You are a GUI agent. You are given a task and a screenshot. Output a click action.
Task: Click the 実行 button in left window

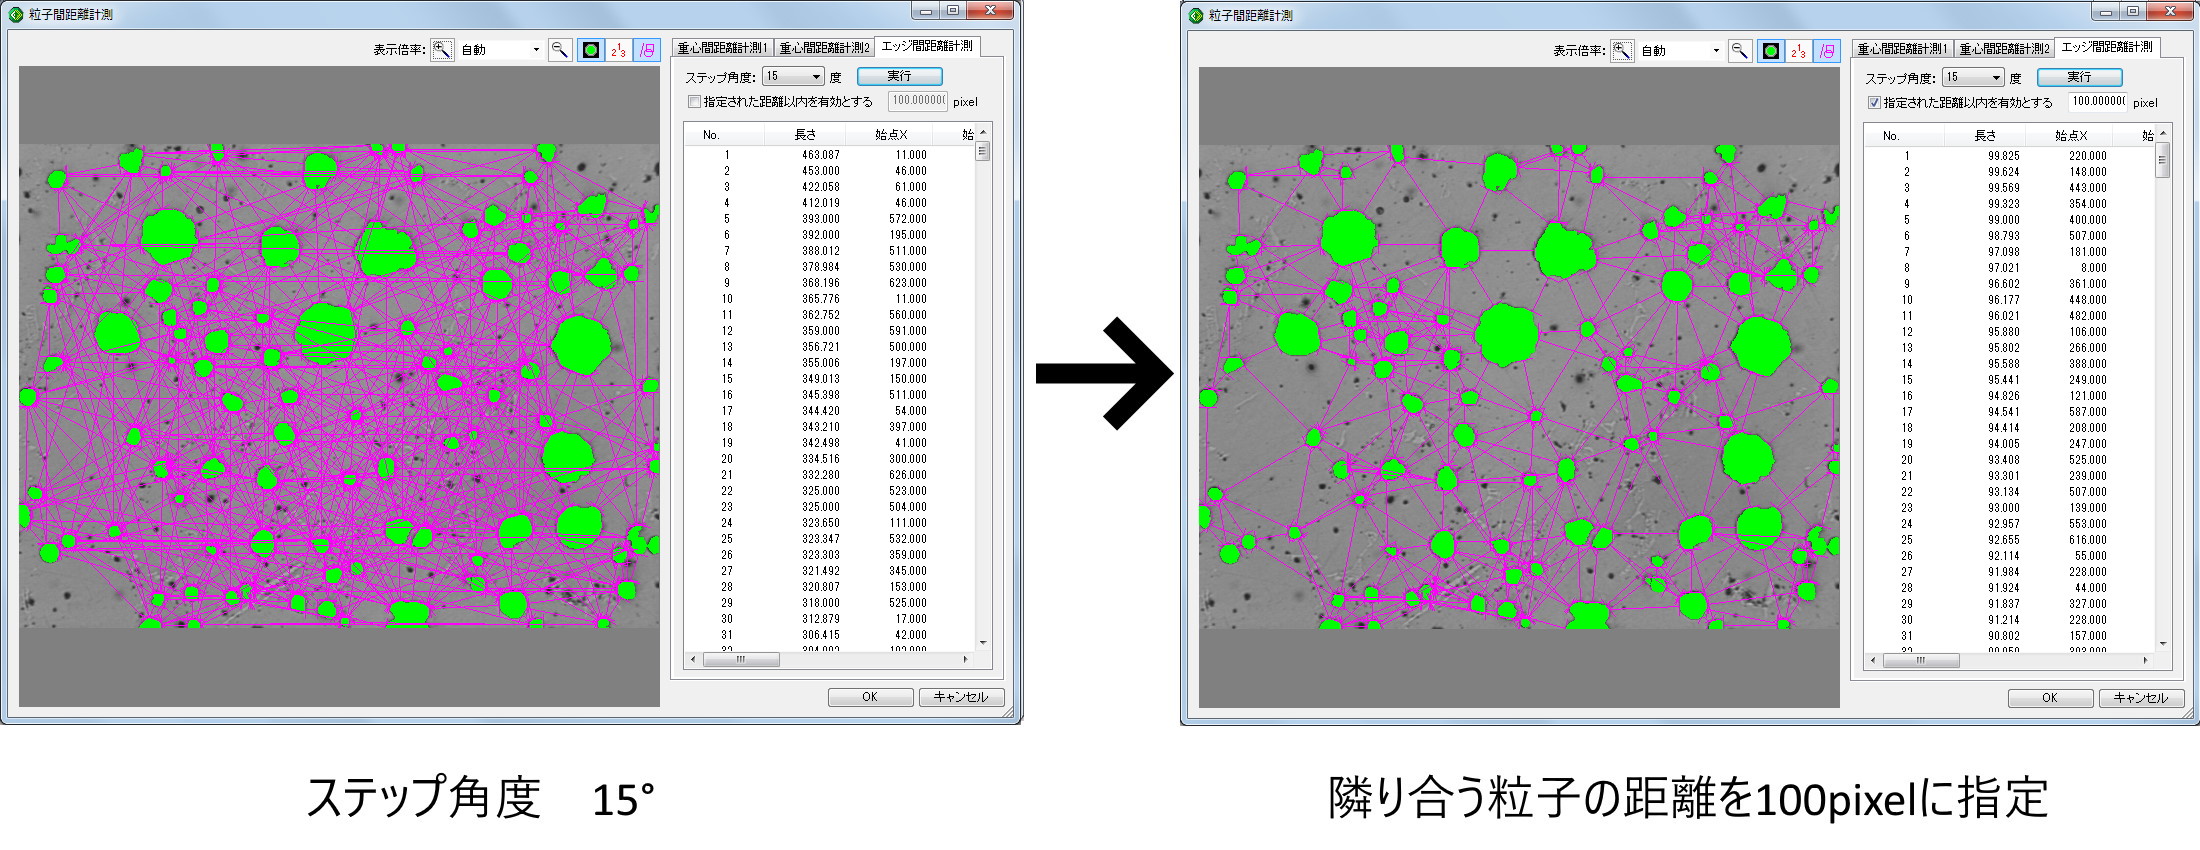(x=900, y=77)
